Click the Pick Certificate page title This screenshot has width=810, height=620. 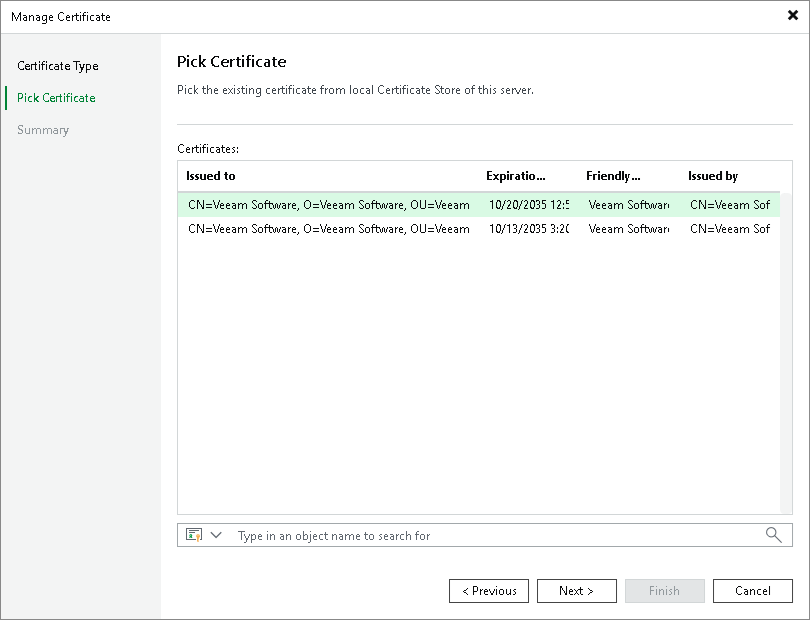231,61
